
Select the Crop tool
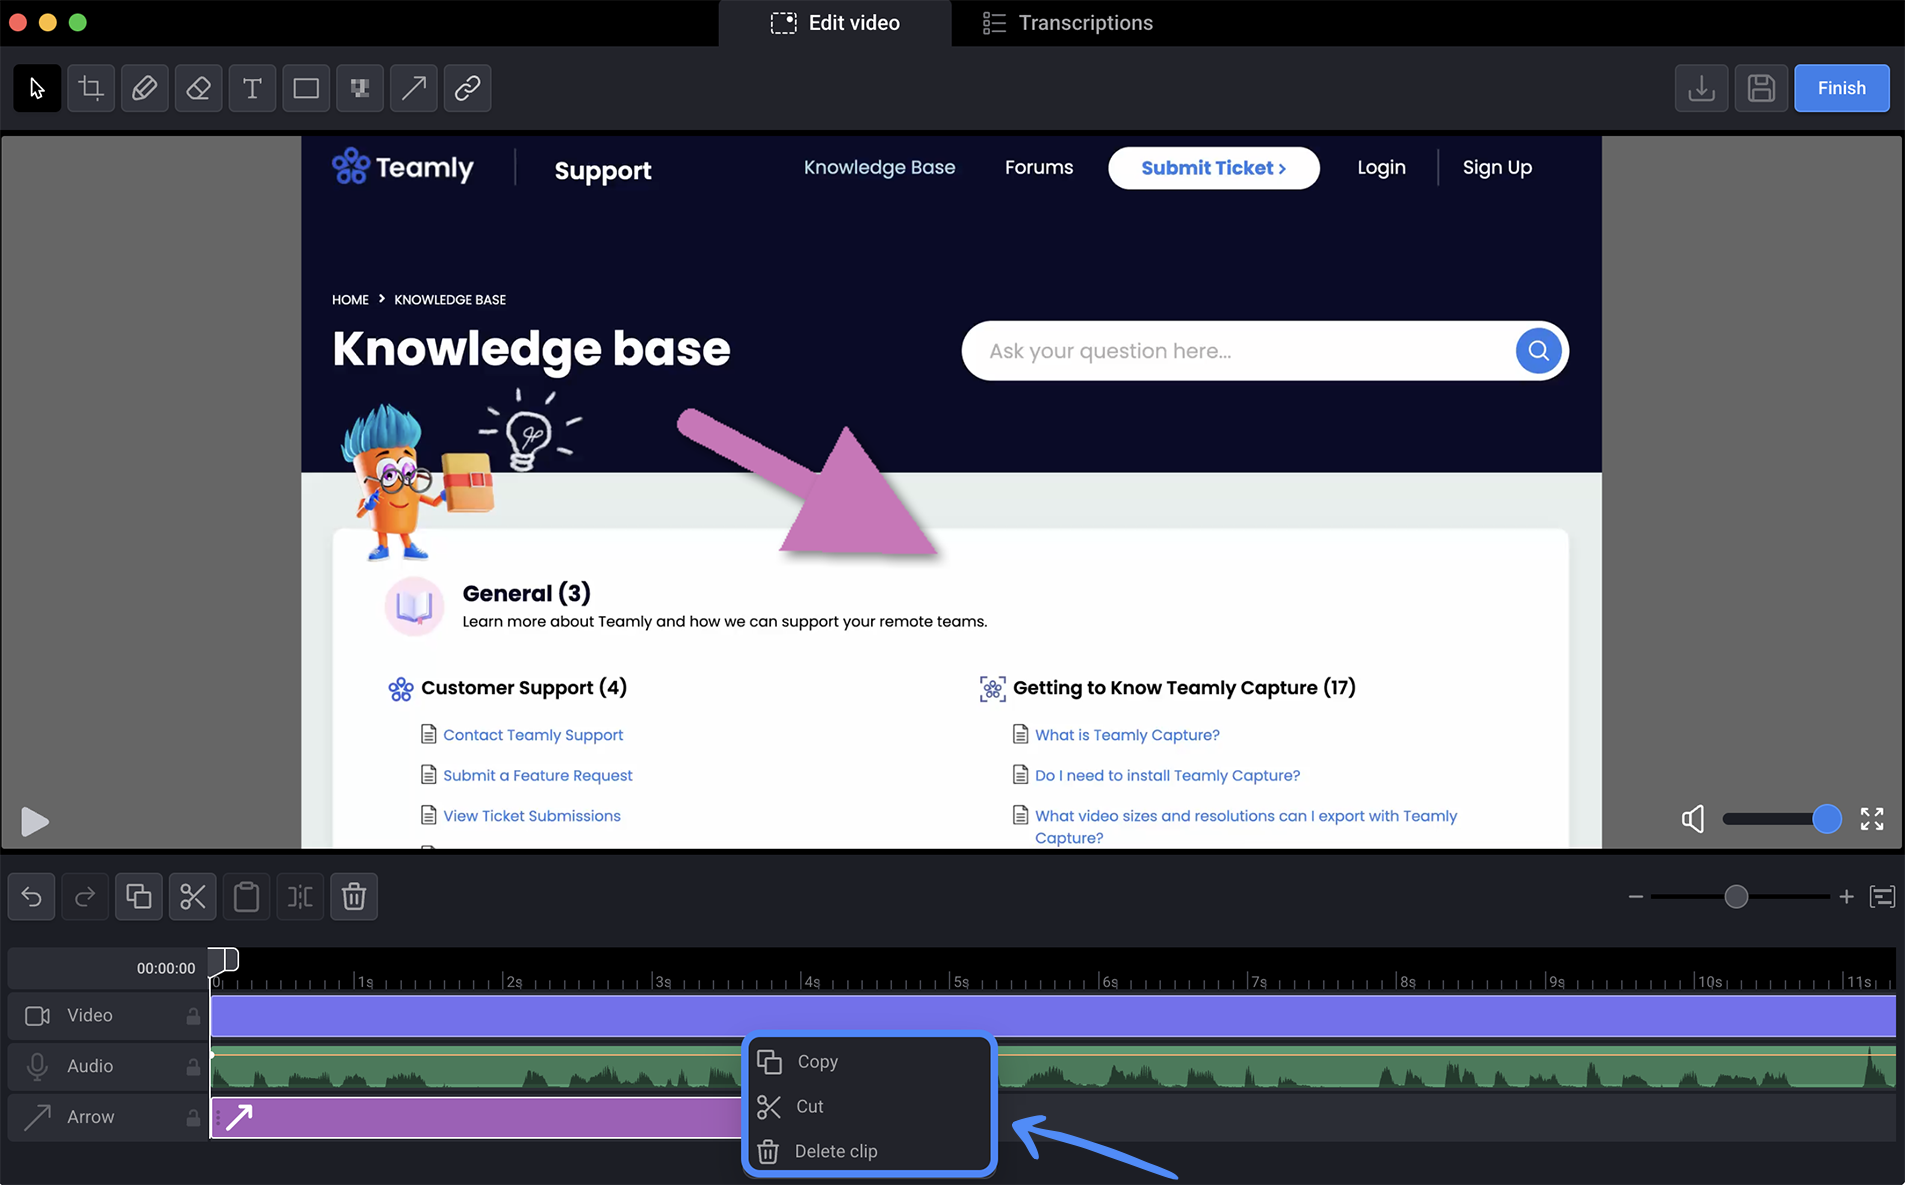(x=91, y=88)
